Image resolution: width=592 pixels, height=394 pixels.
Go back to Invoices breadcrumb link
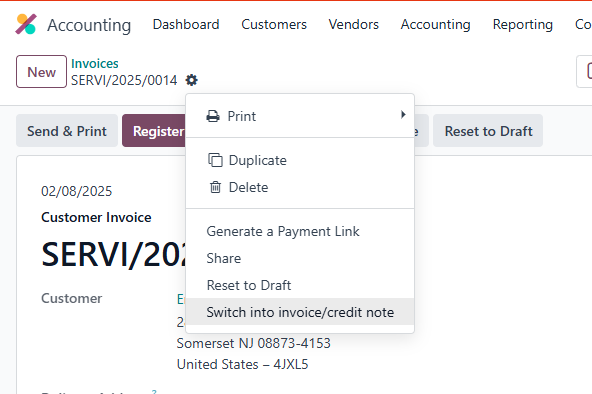pyautogui.click(x=95, y=63)
